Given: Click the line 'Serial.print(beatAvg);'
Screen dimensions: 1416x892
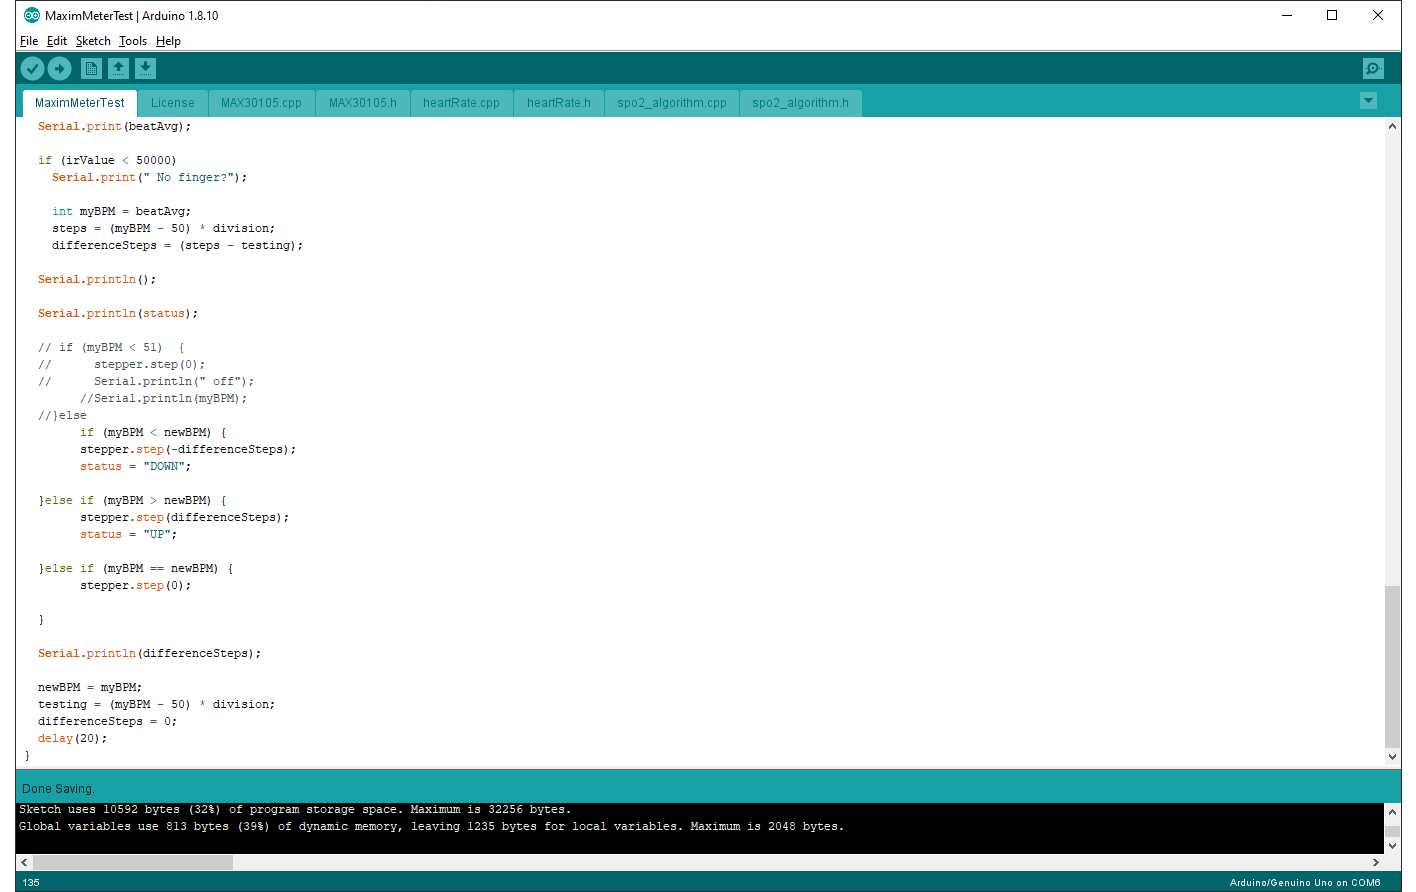Looking at the screenshot, I should click(x=114, y=126).
